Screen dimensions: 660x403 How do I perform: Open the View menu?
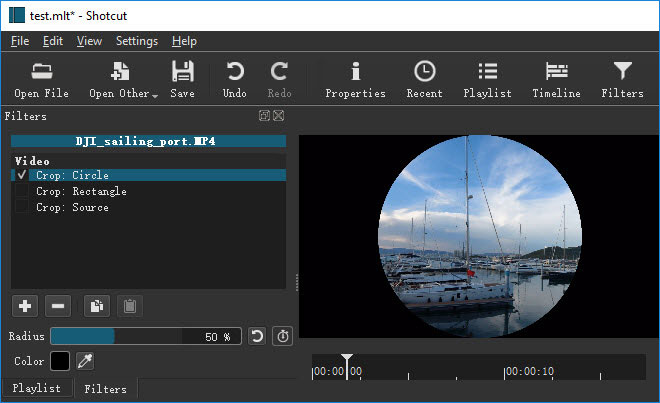coord(89,41)
